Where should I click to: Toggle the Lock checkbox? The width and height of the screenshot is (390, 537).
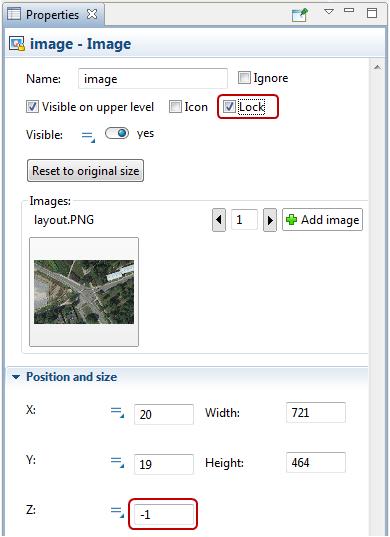click(229, 107)
